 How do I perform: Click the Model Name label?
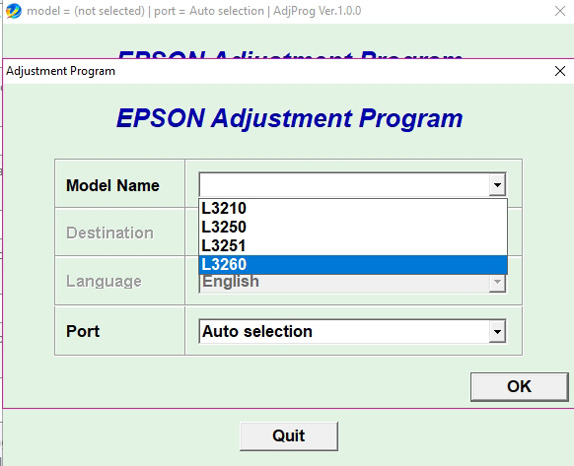pyautogui.click(x=113, y=185)
